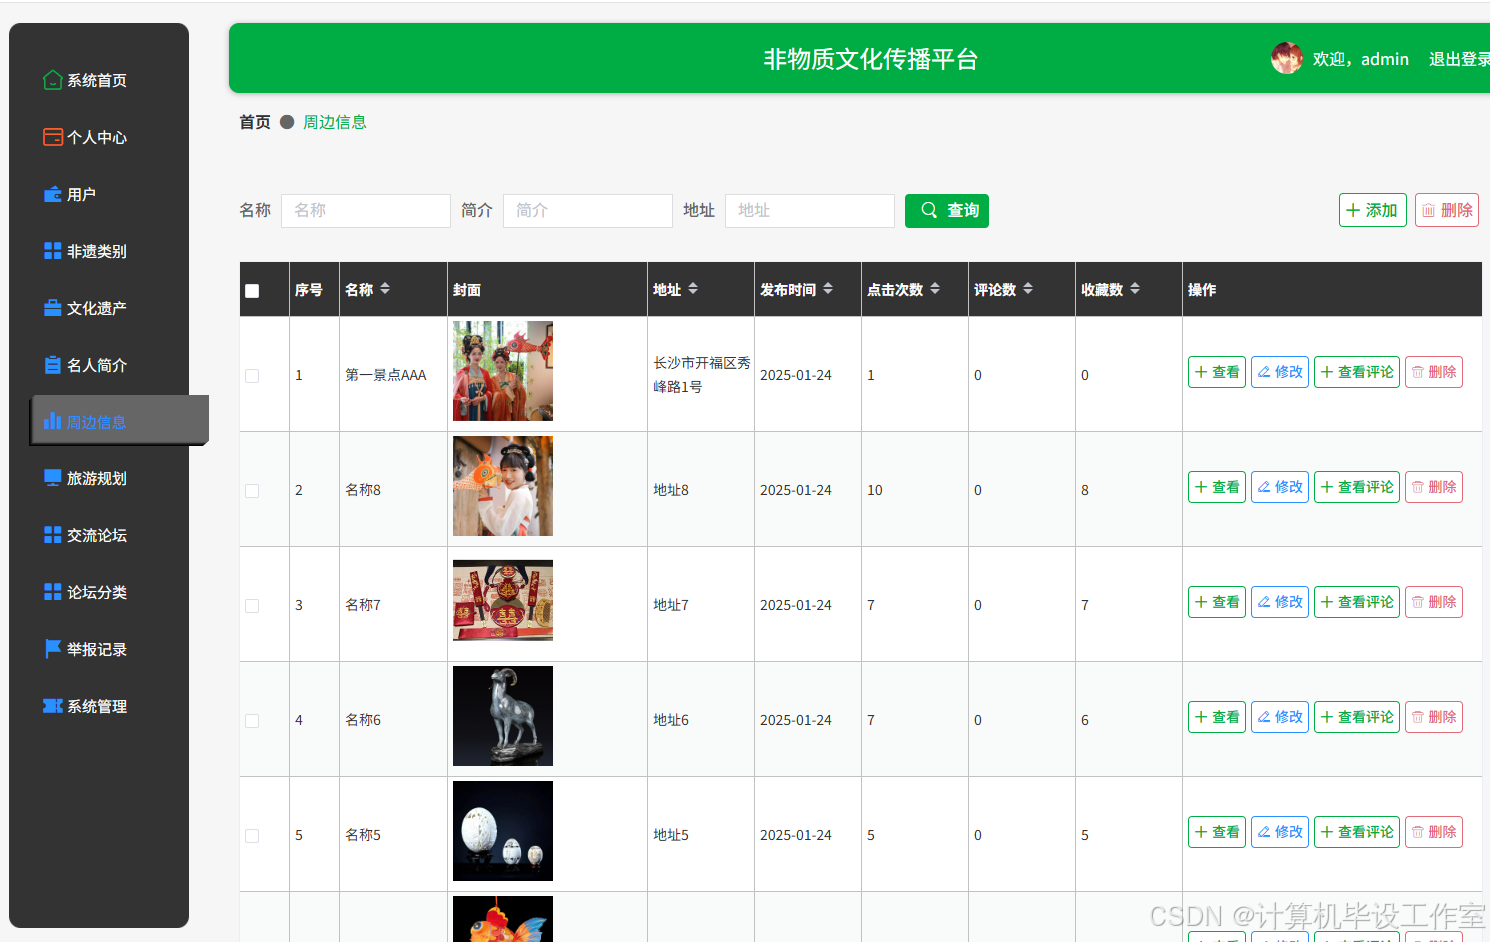Click 修改 button for 名称5
Viewport: 1490px width, 942px height.
tap(1280, 832)
